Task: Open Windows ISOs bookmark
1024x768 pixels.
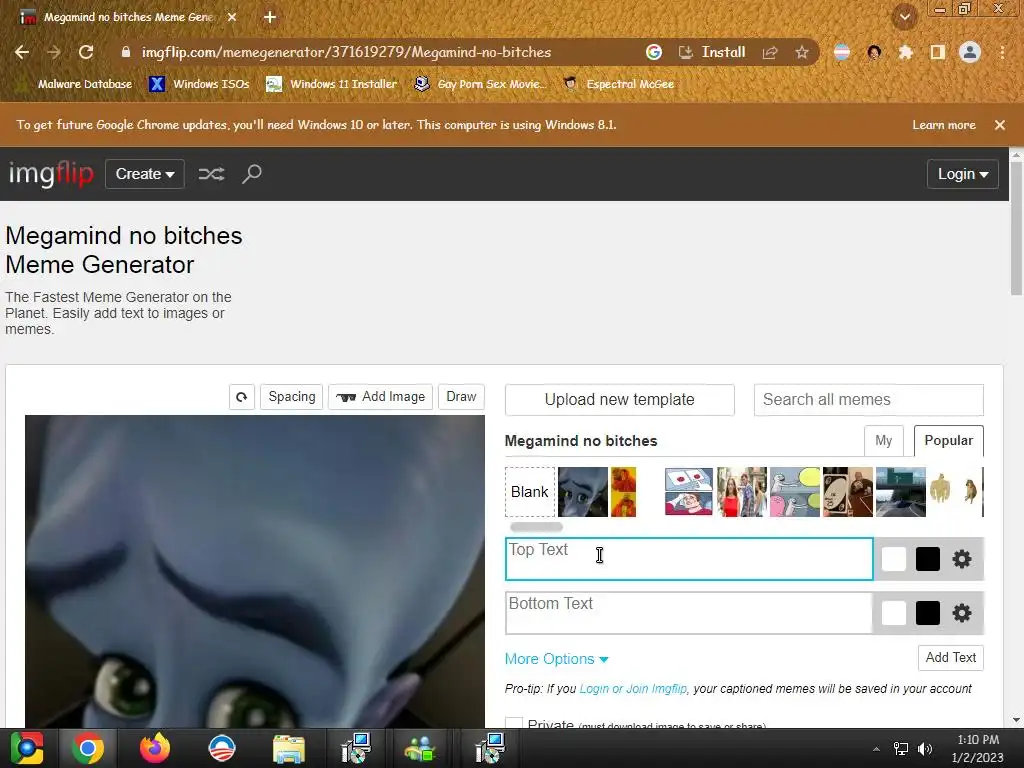Action: [x=200, y=84]
